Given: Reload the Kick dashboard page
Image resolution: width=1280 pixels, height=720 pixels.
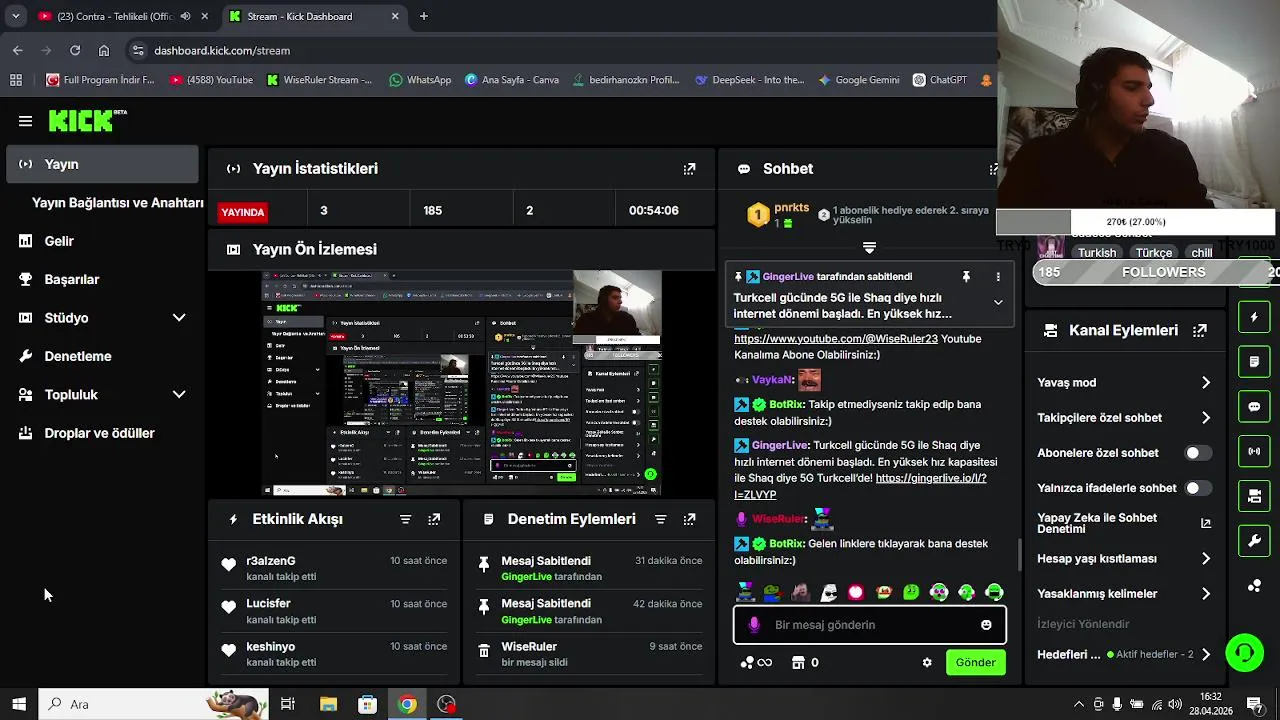Looking at the screenshot, I should 75,50.
